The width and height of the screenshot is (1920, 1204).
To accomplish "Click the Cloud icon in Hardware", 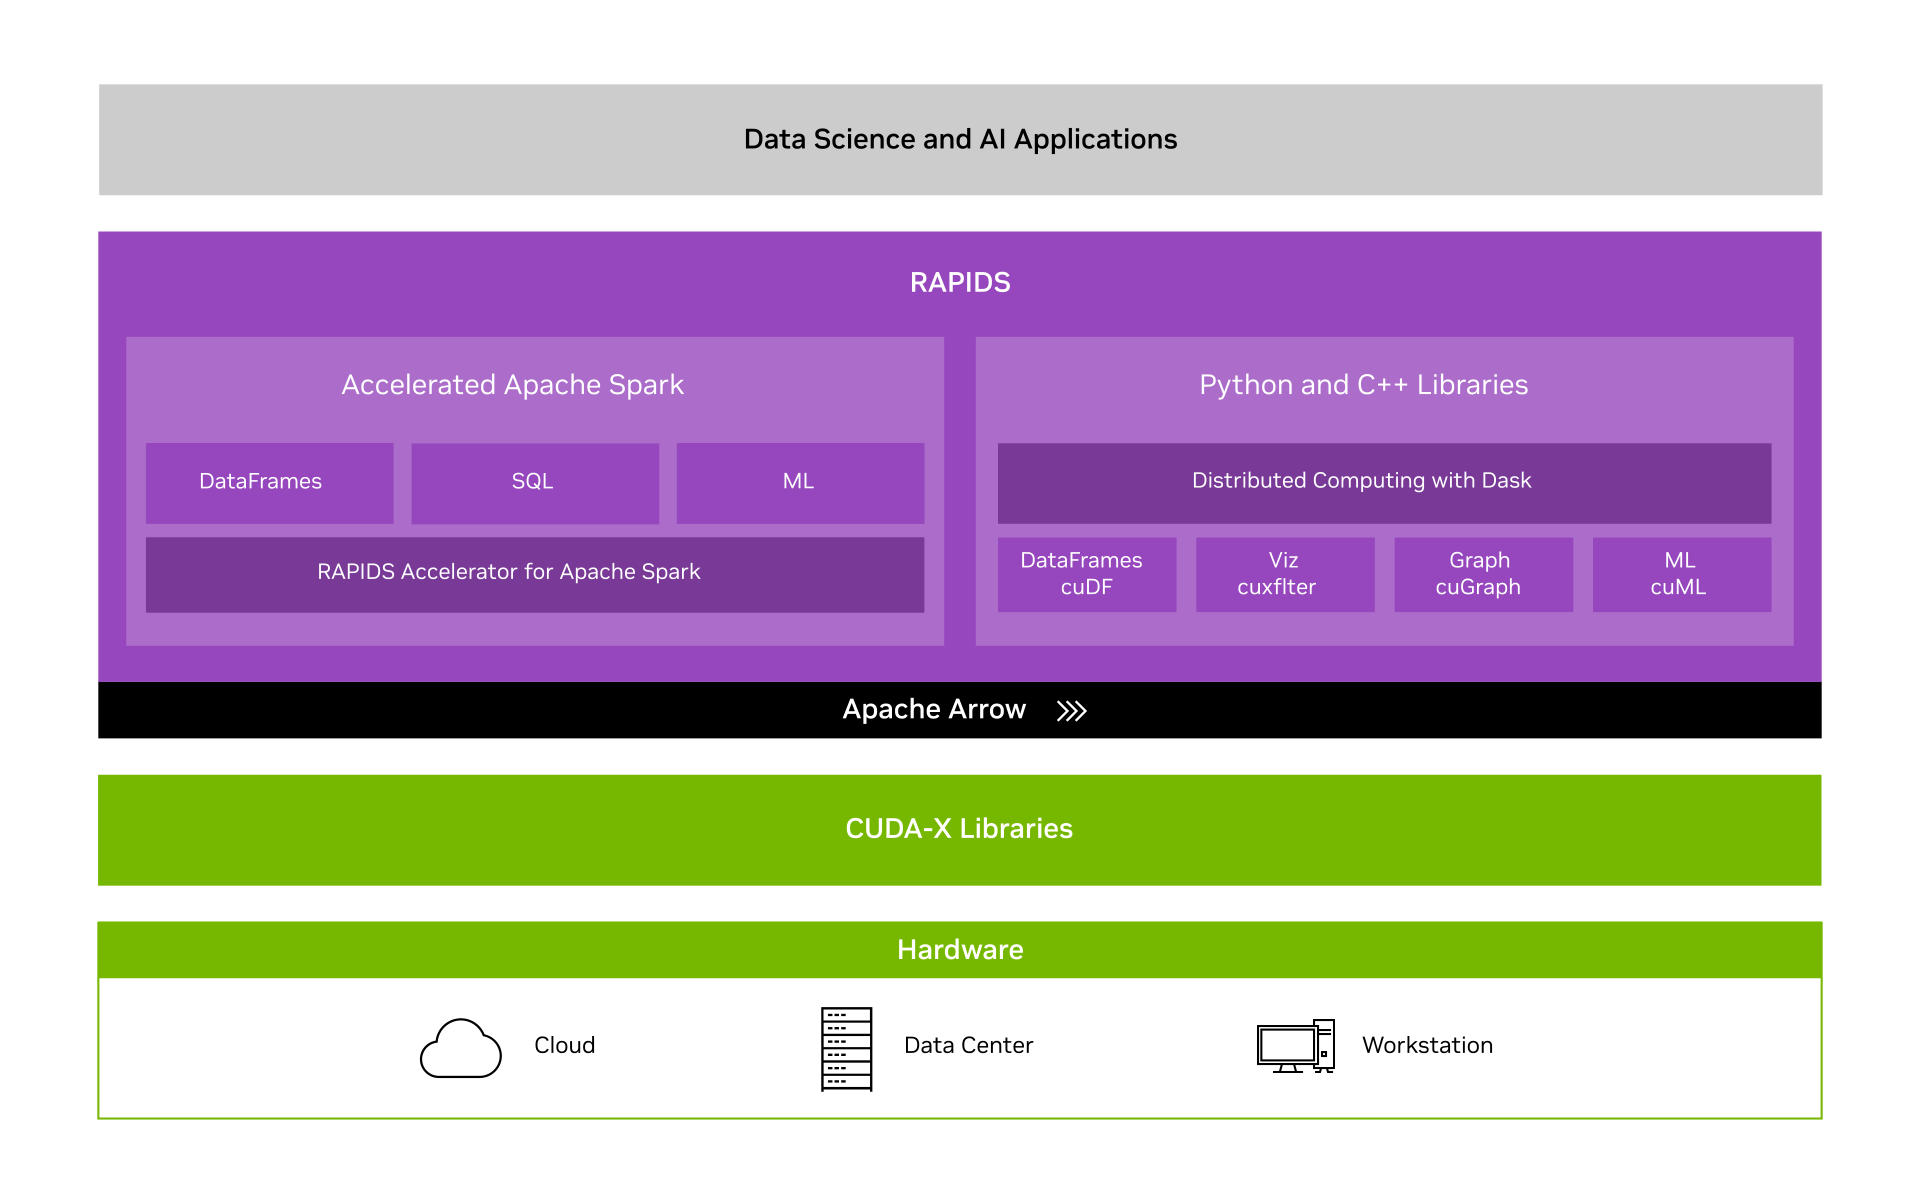I will 460,1048.
